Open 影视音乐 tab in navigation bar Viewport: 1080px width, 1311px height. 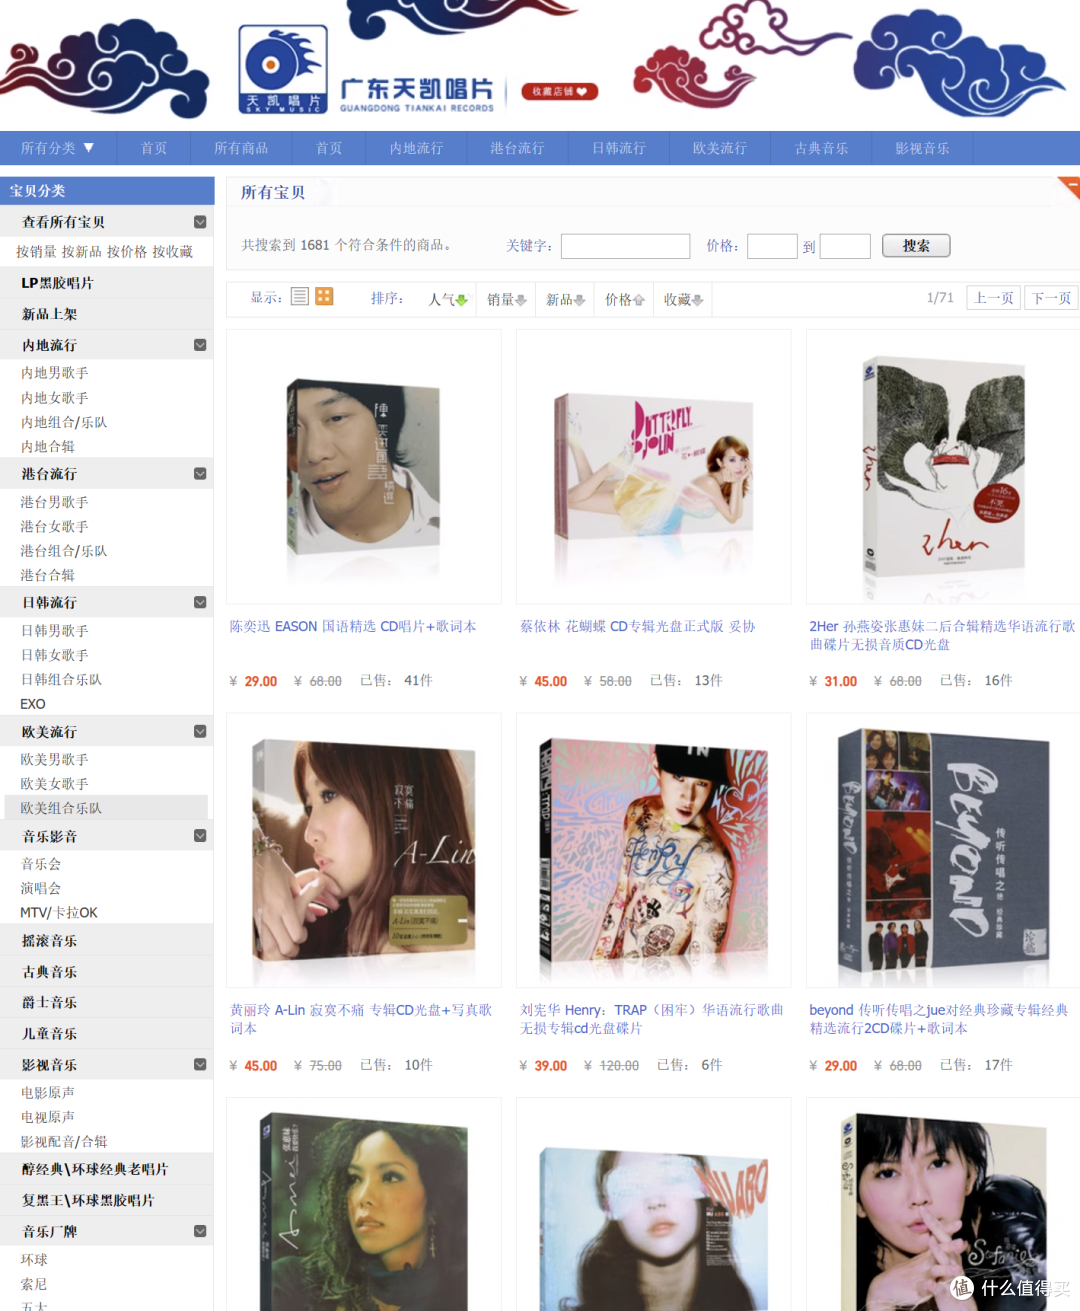922,148
